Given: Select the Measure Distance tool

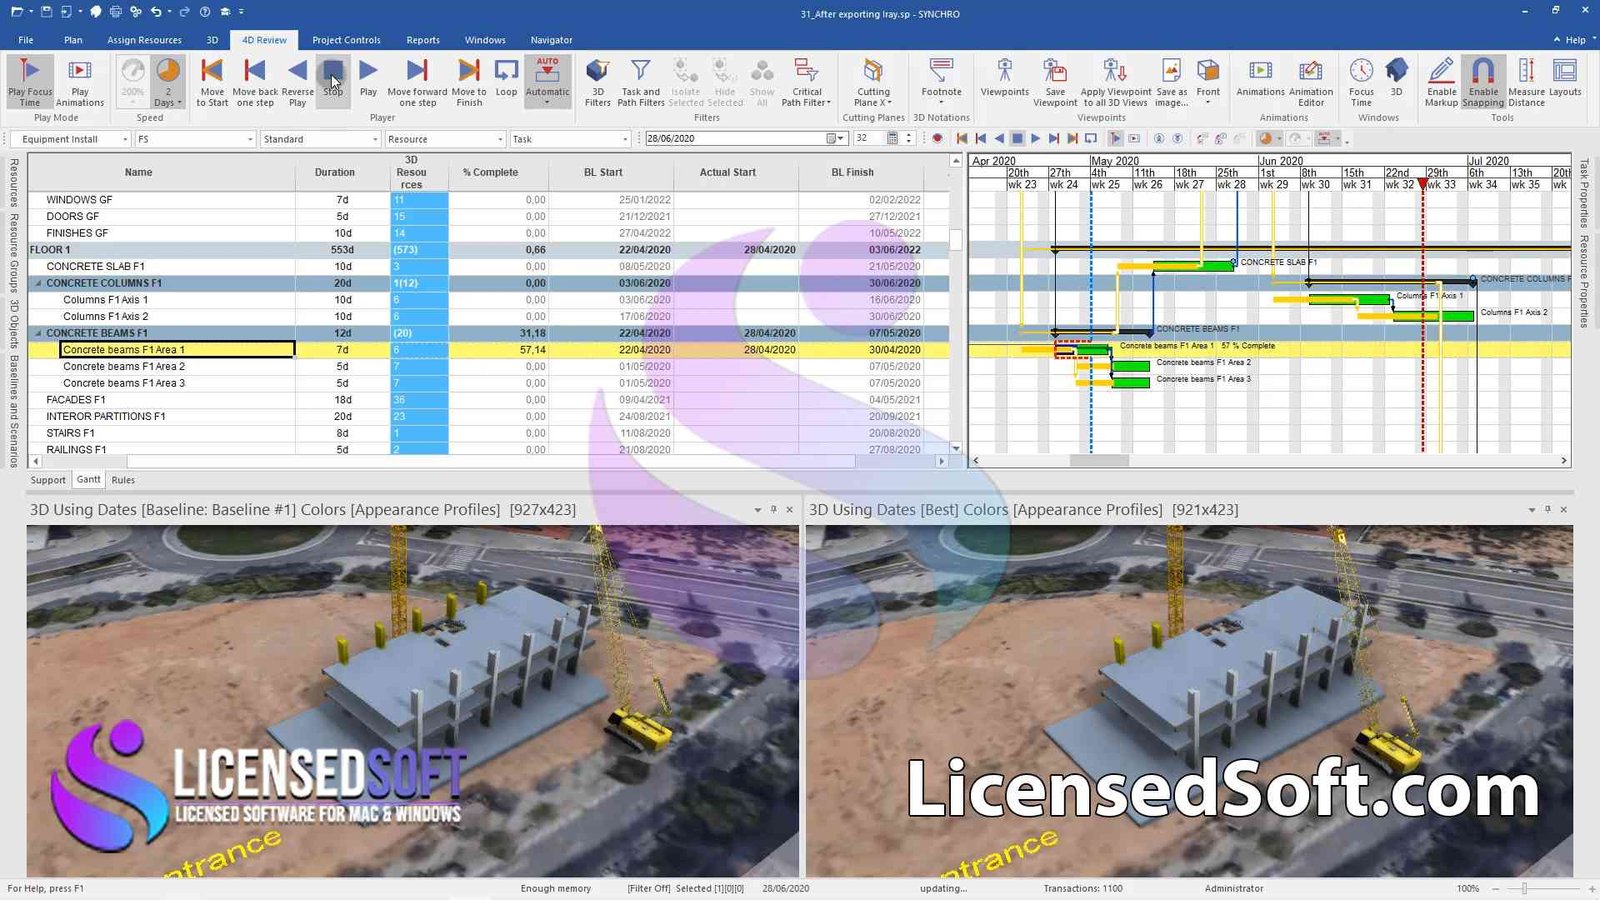Looking at the screenshot, I should click(x=1526, y=82).
